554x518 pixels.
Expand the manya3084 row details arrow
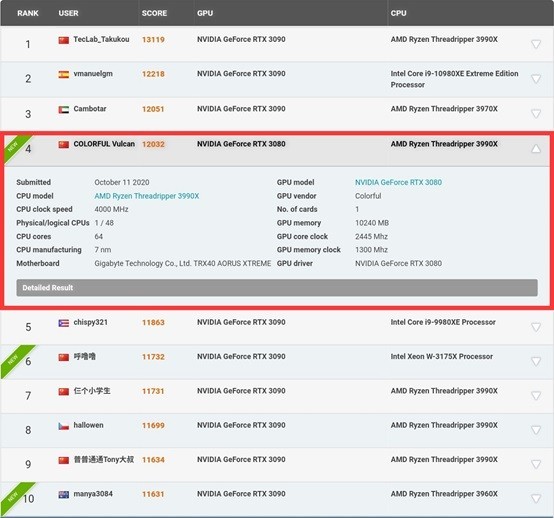pos(536,498)
